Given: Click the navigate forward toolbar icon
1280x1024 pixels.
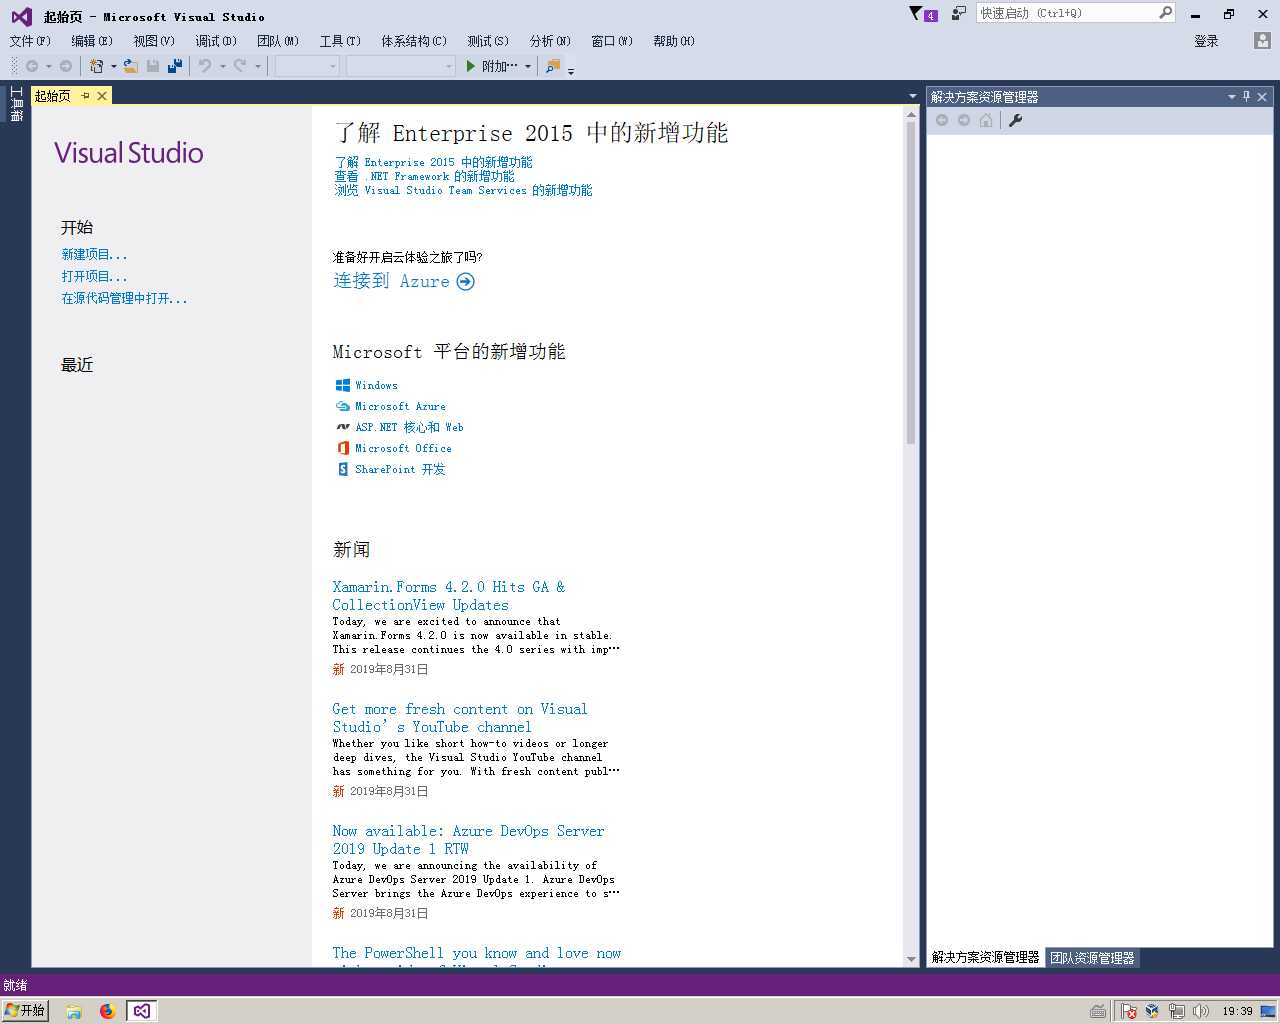Looking at the screenshot, I should click(x=66, y=66).
